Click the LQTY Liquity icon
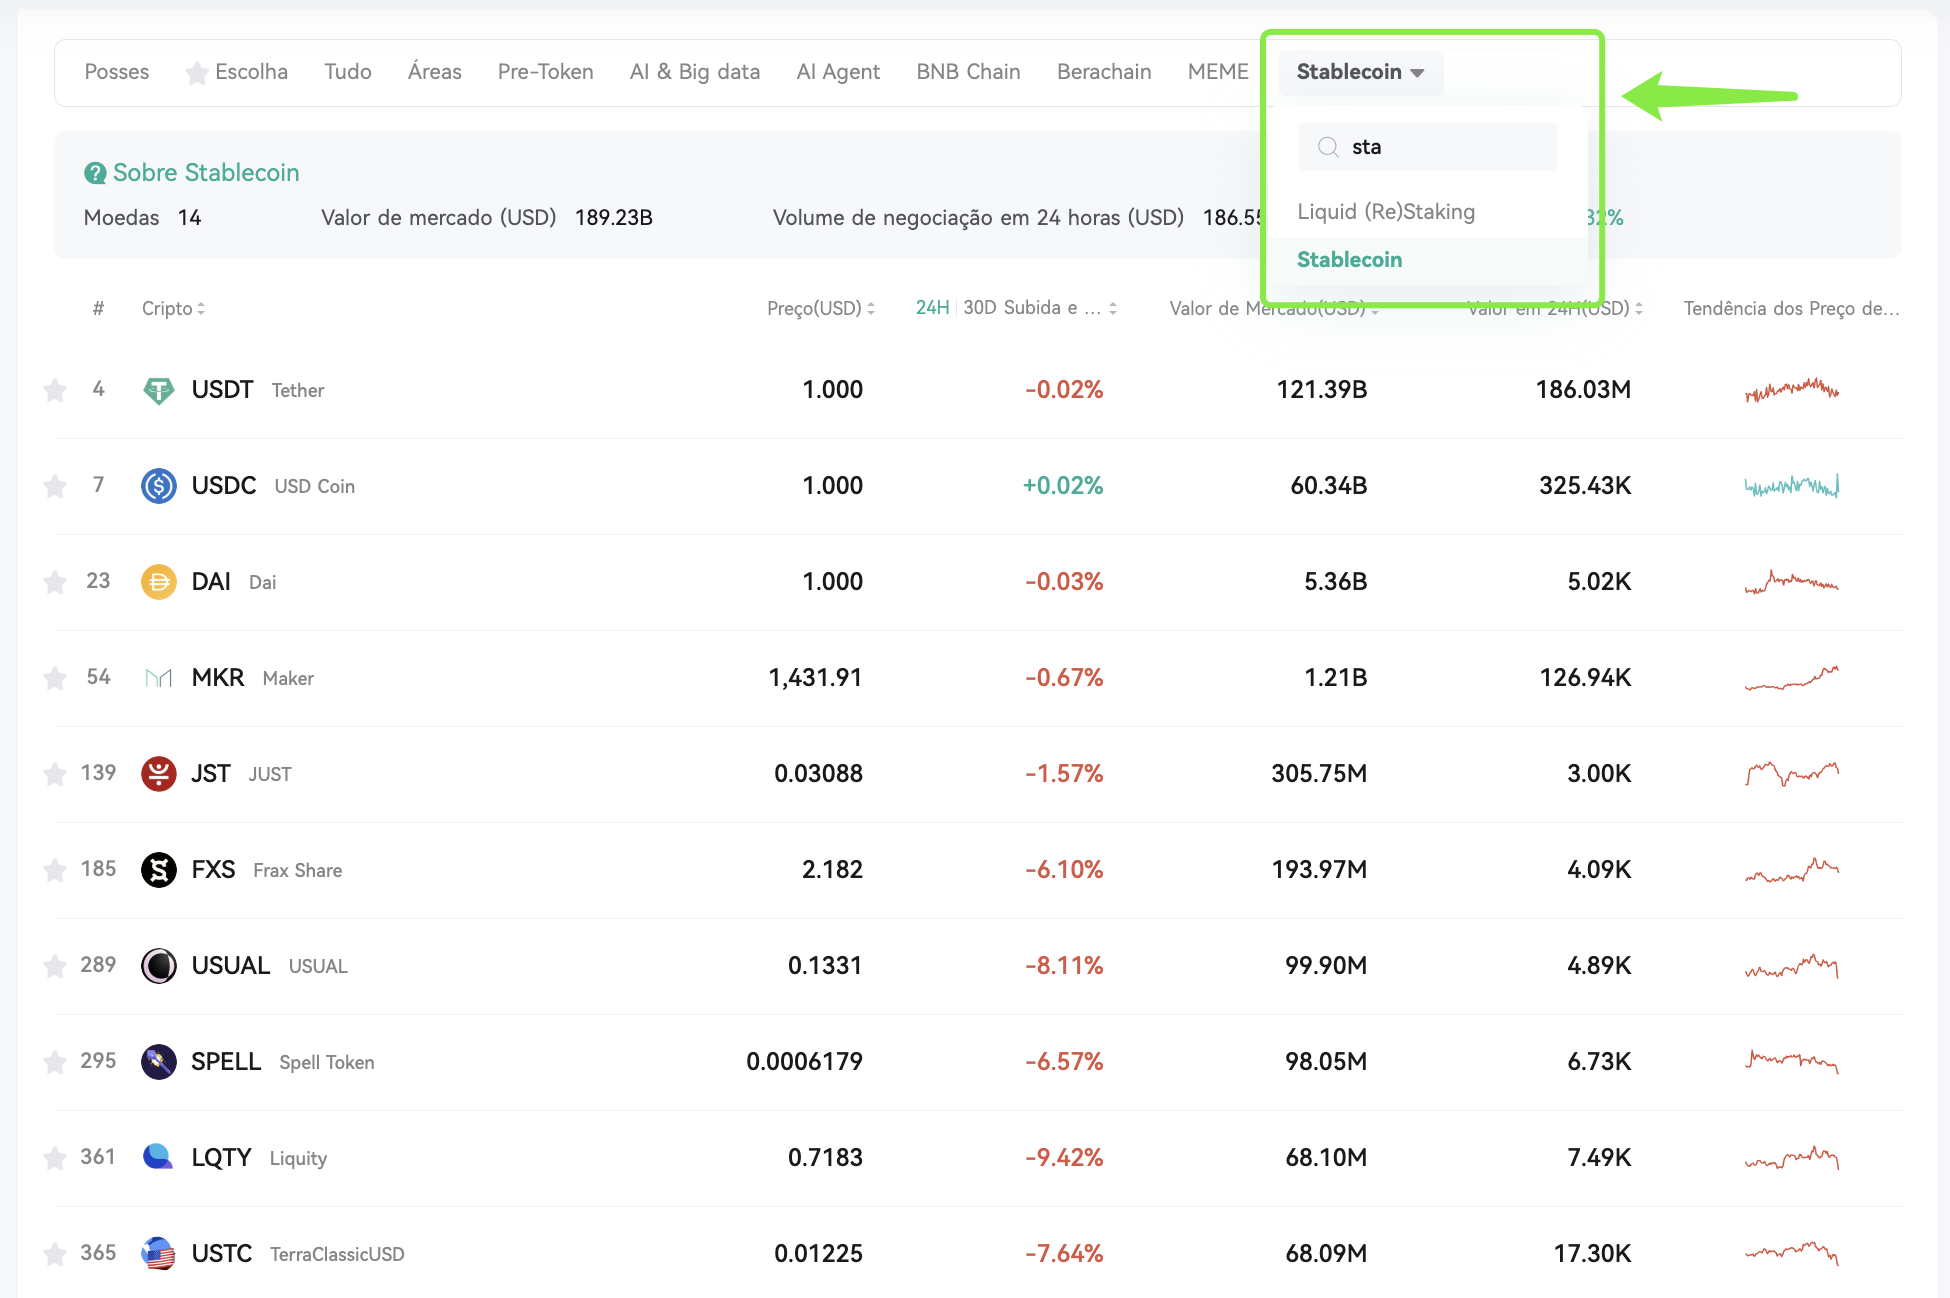This screenshot has width=1950, height=1298. point(159,1158)
